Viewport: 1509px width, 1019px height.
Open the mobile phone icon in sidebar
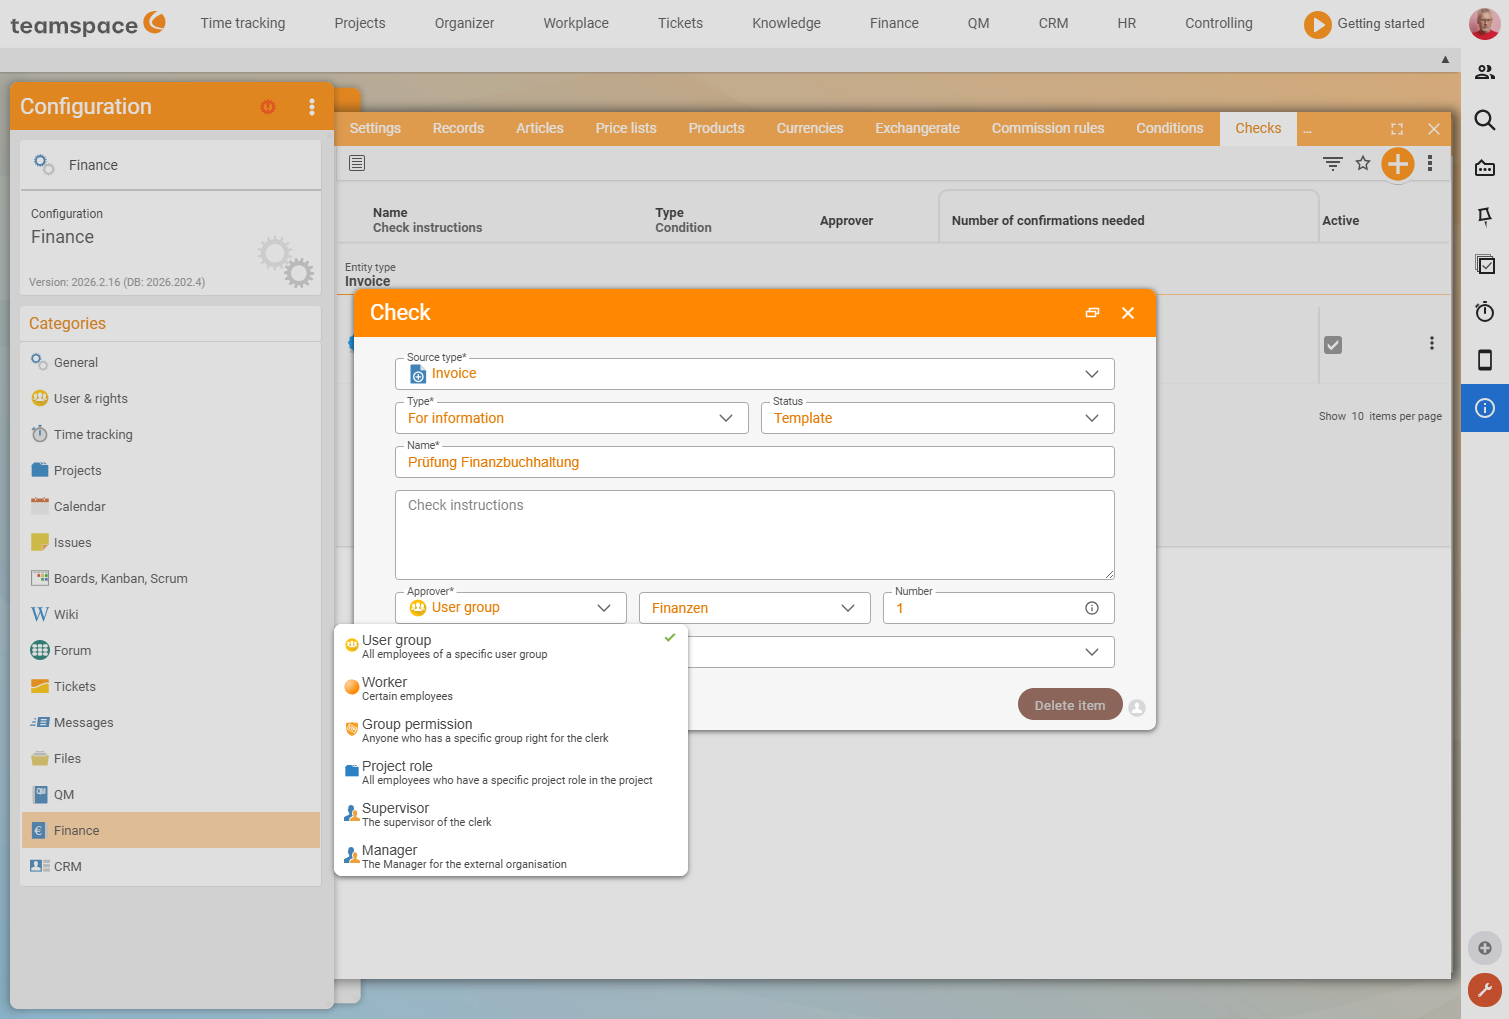[1485, 360]
